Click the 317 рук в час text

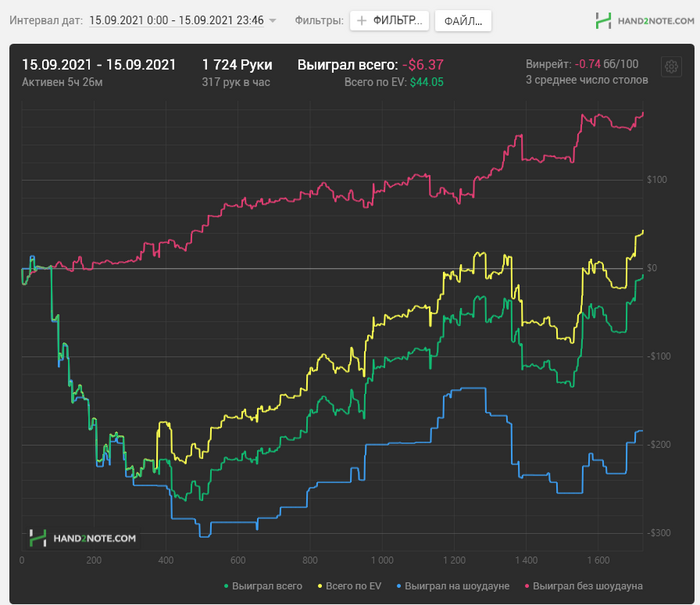tap(236, 82)
